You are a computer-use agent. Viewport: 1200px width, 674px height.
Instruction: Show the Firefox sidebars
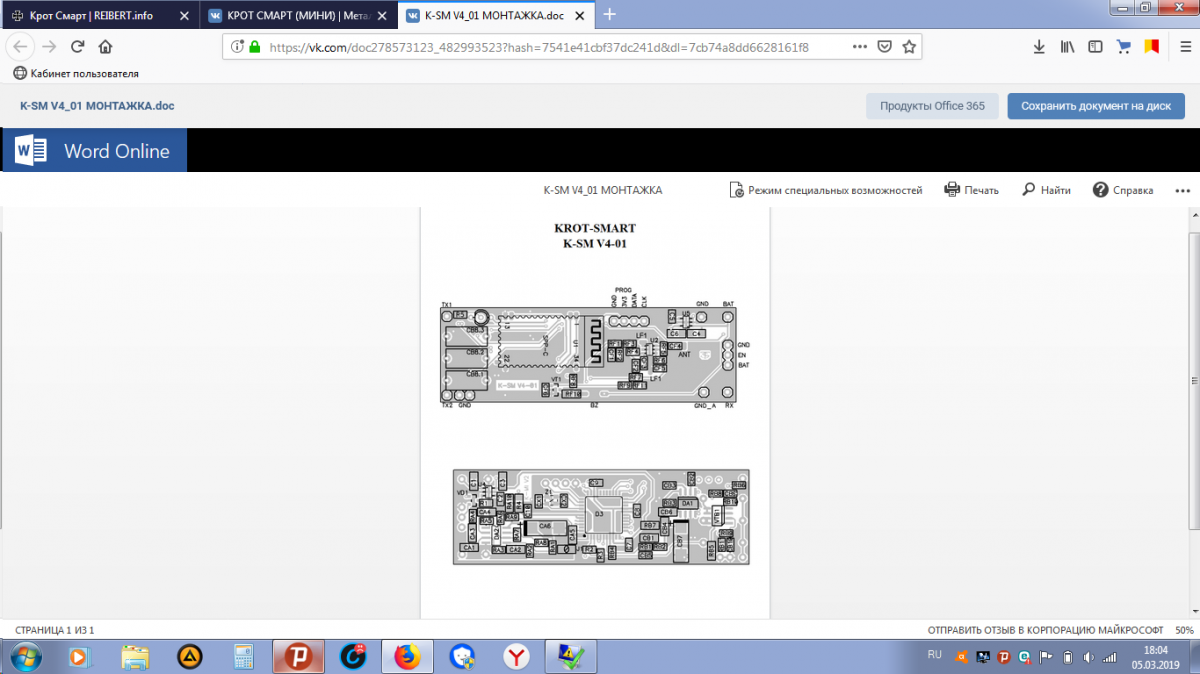click(1096, 47)
